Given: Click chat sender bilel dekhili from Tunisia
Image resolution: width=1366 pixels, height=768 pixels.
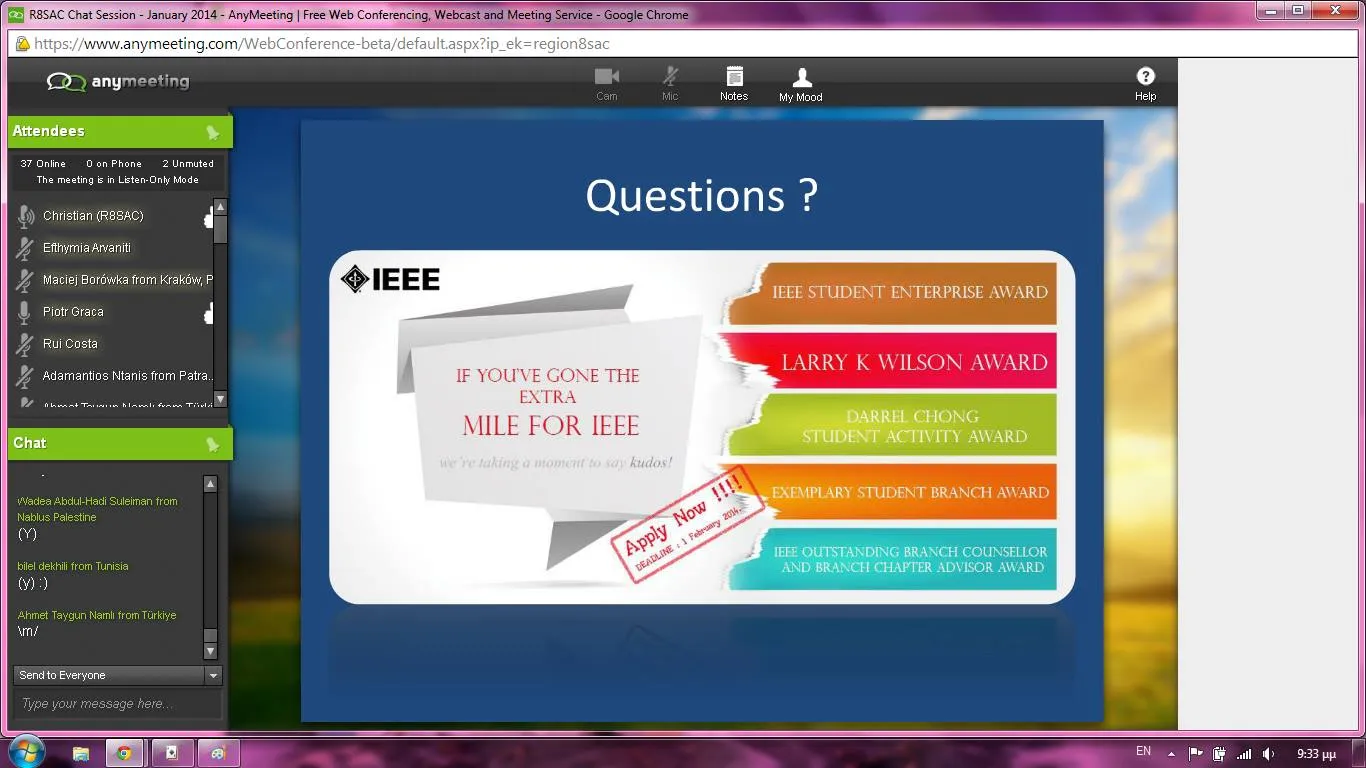Looking at the screenshot, I should point(73,566).
